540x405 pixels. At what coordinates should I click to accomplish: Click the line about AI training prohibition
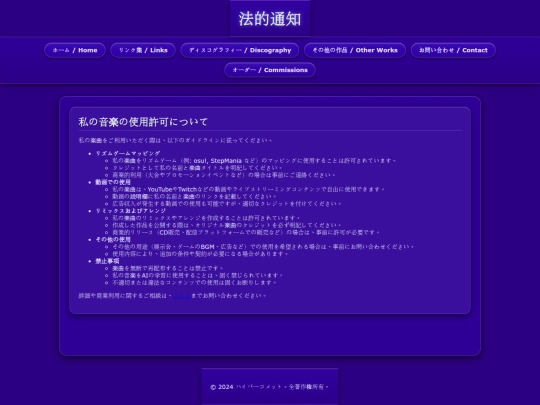click(198, 275)
